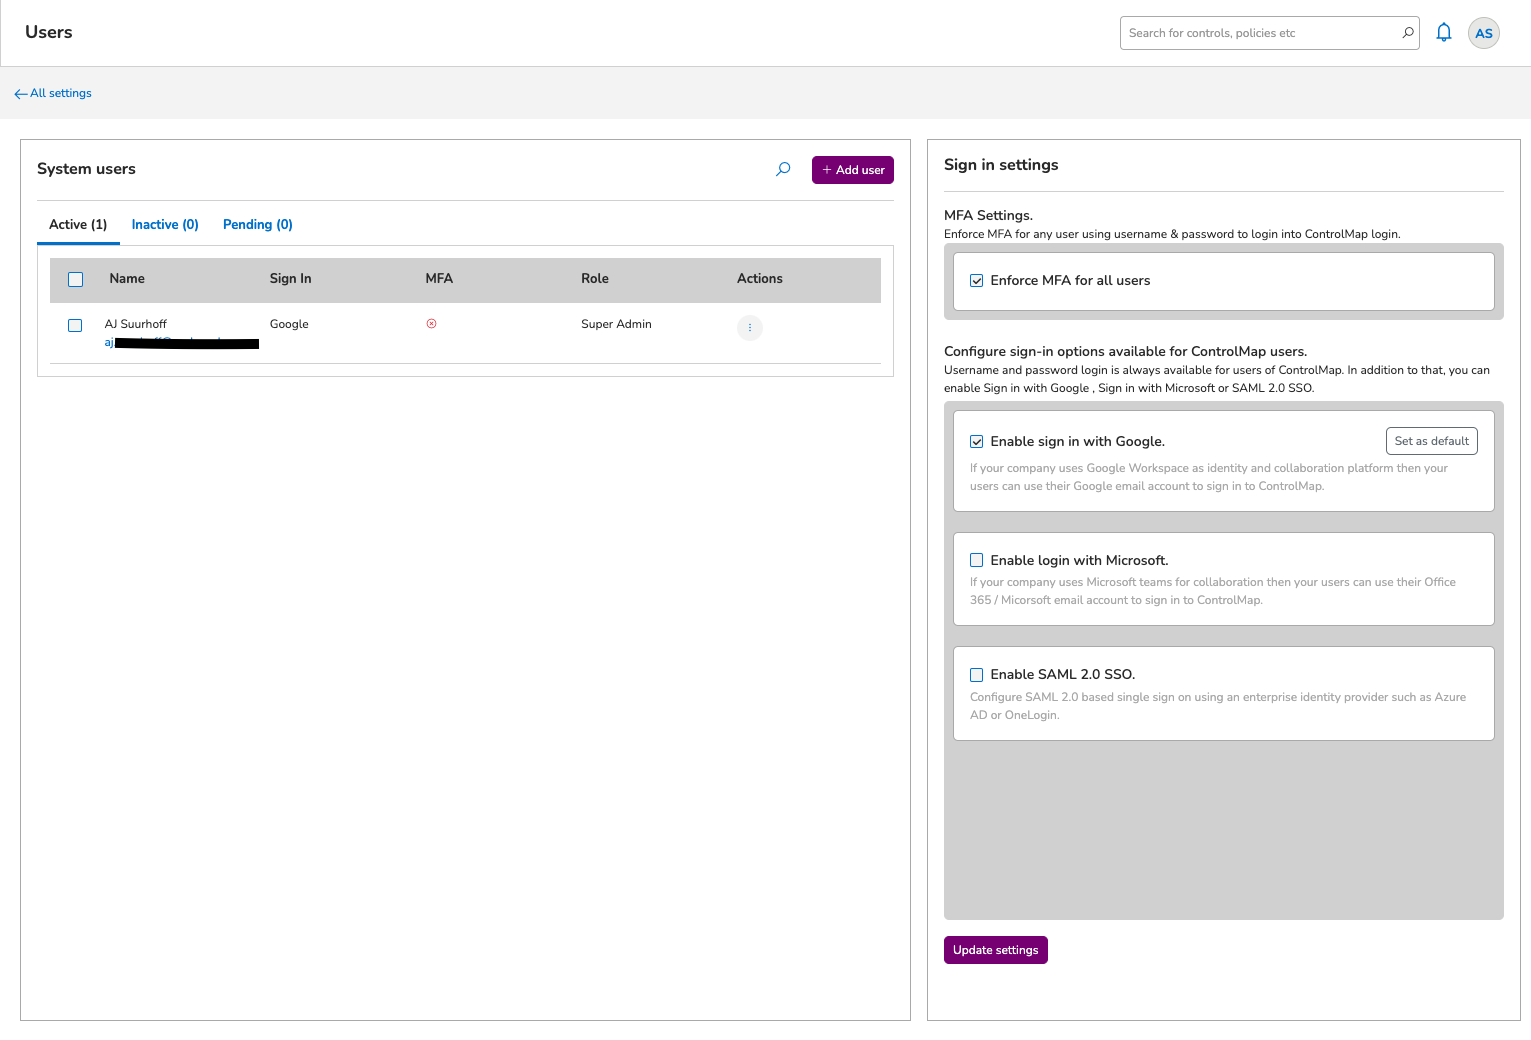
Task: Switch to the Inactive (0) tab
Action: pyautogui.click(x=165, y=225)
